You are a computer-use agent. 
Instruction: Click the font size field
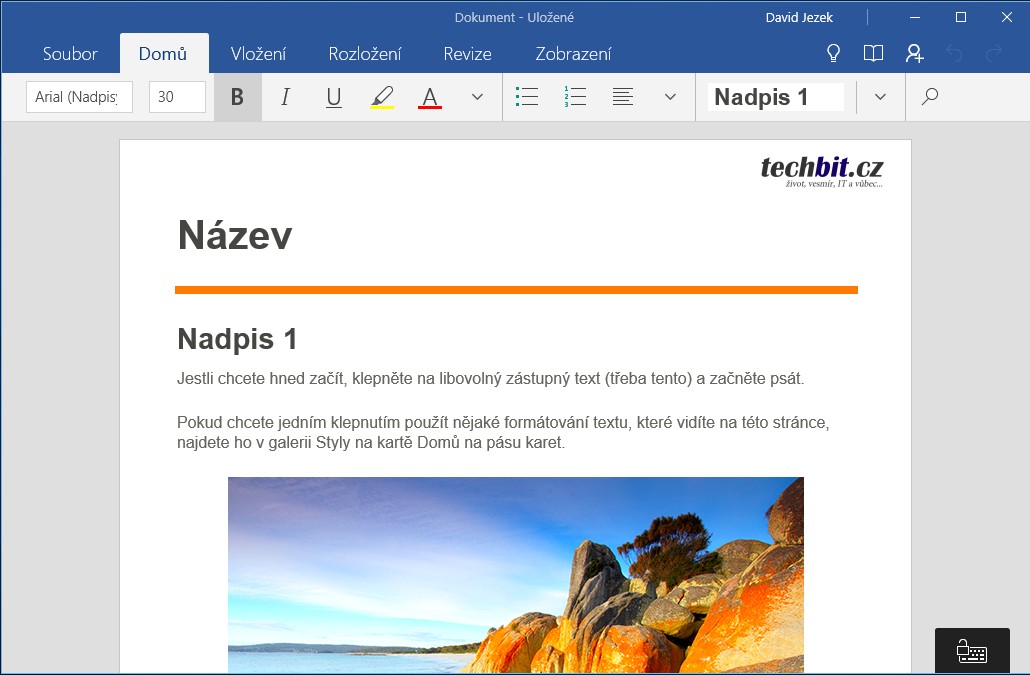177,97
